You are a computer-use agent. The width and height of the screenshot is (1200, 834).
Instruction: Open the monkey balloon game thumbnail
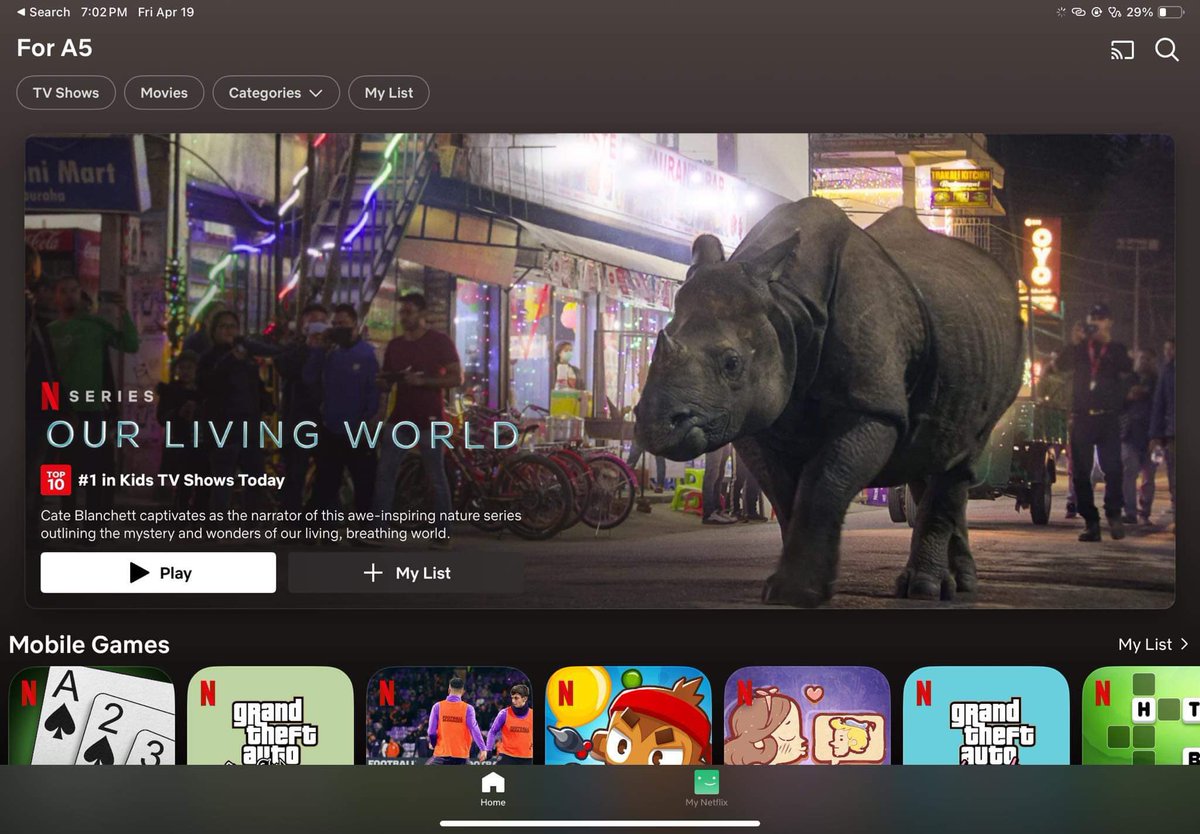point(629,716)
